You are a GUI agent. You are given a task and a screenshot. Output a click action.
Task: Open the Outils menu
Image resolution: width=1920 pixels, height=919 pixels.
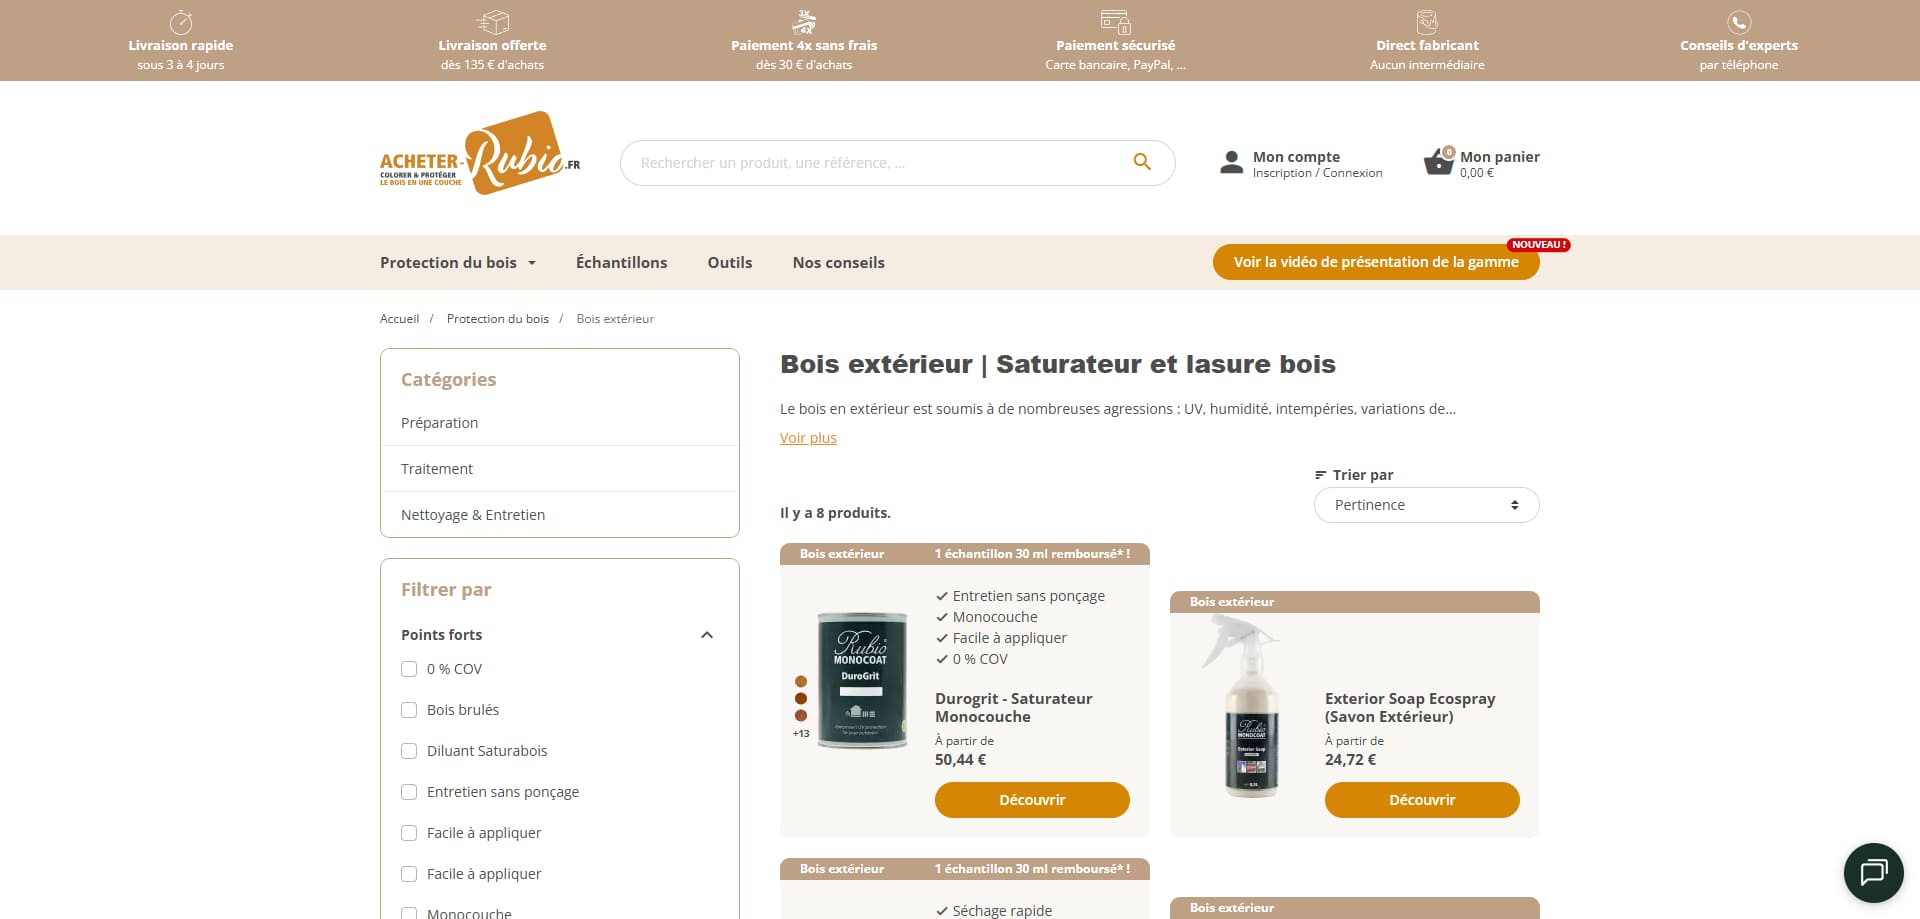pos(730,262)
